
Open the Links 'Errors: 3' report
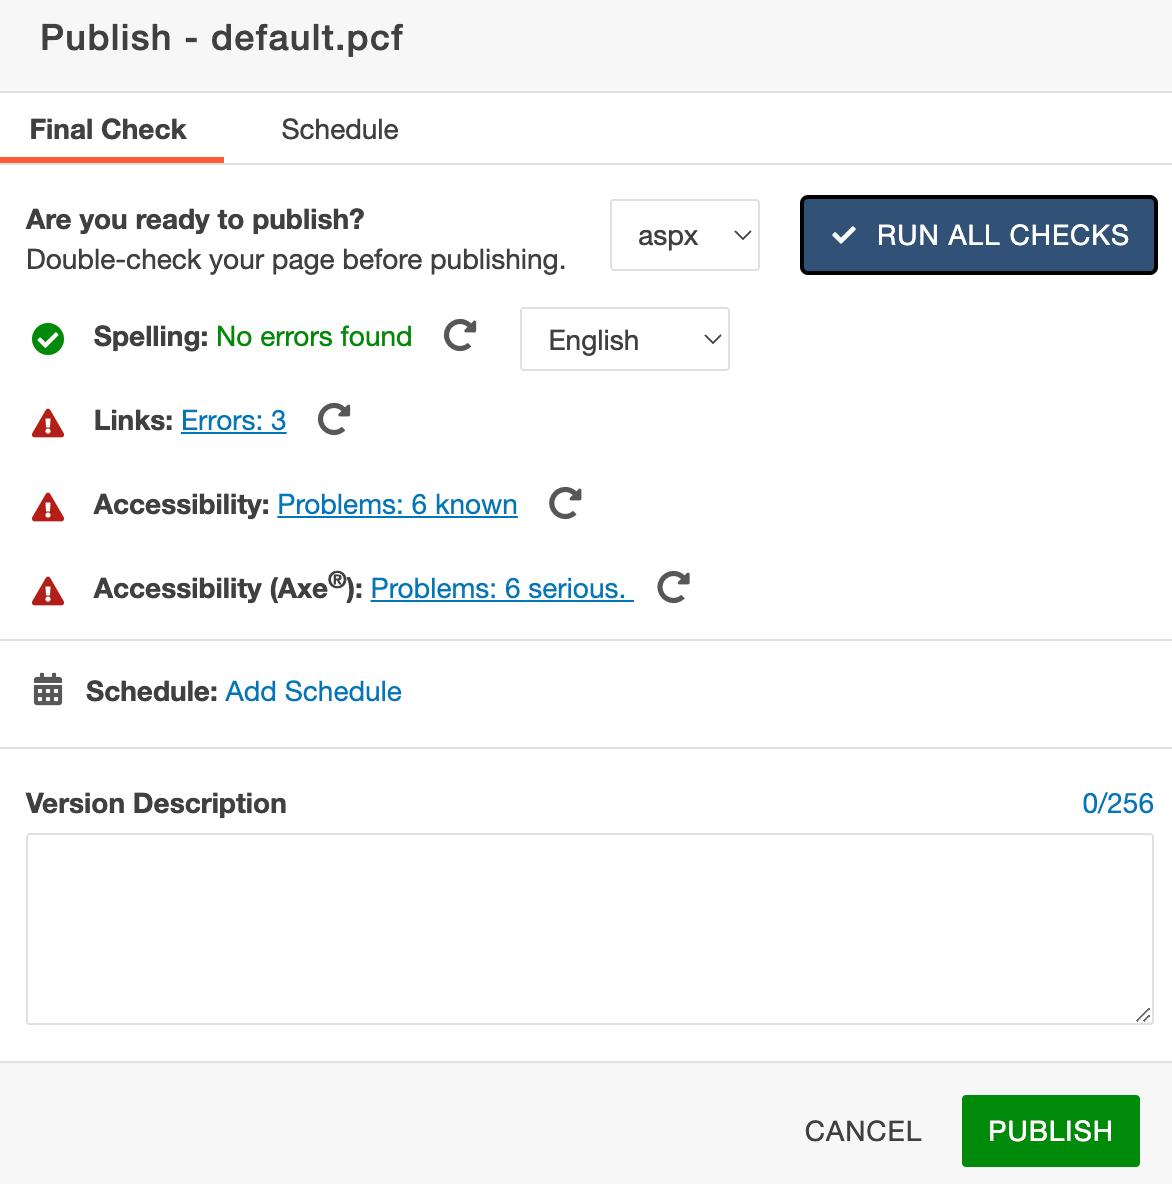(233, 420)
